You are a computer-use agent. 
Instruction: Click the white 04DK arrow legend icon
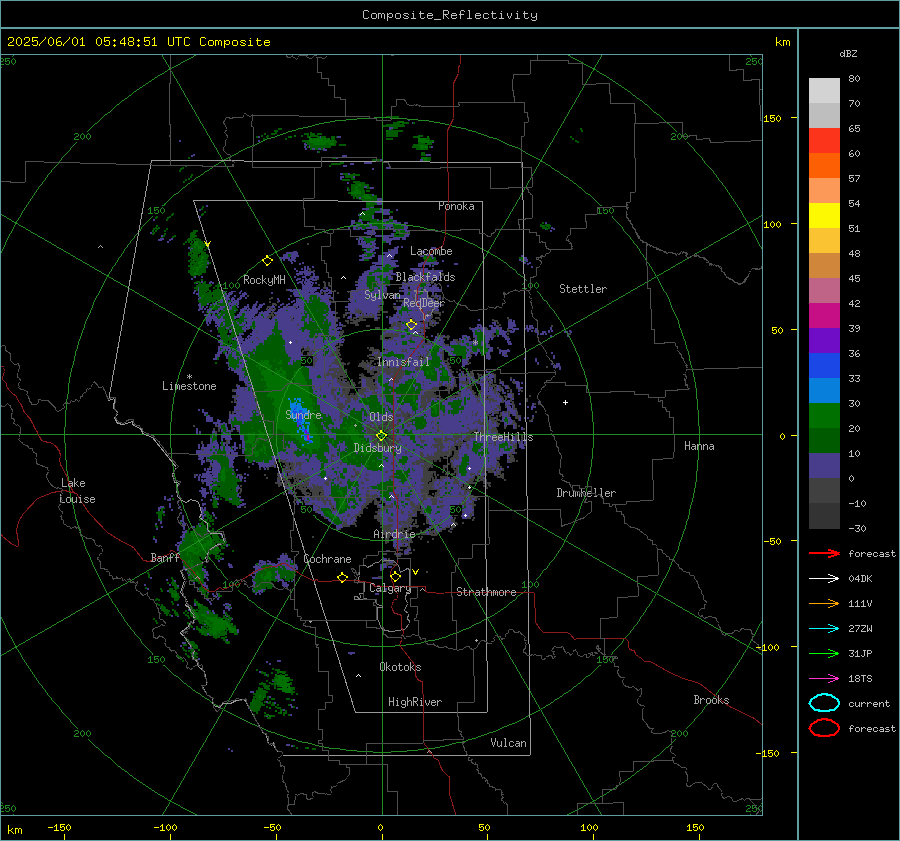824,578
